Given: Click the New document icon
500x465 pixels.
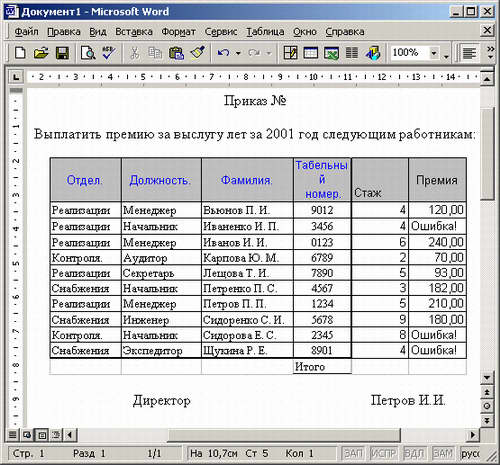Looking at the screenshot, I should (20, 53).
